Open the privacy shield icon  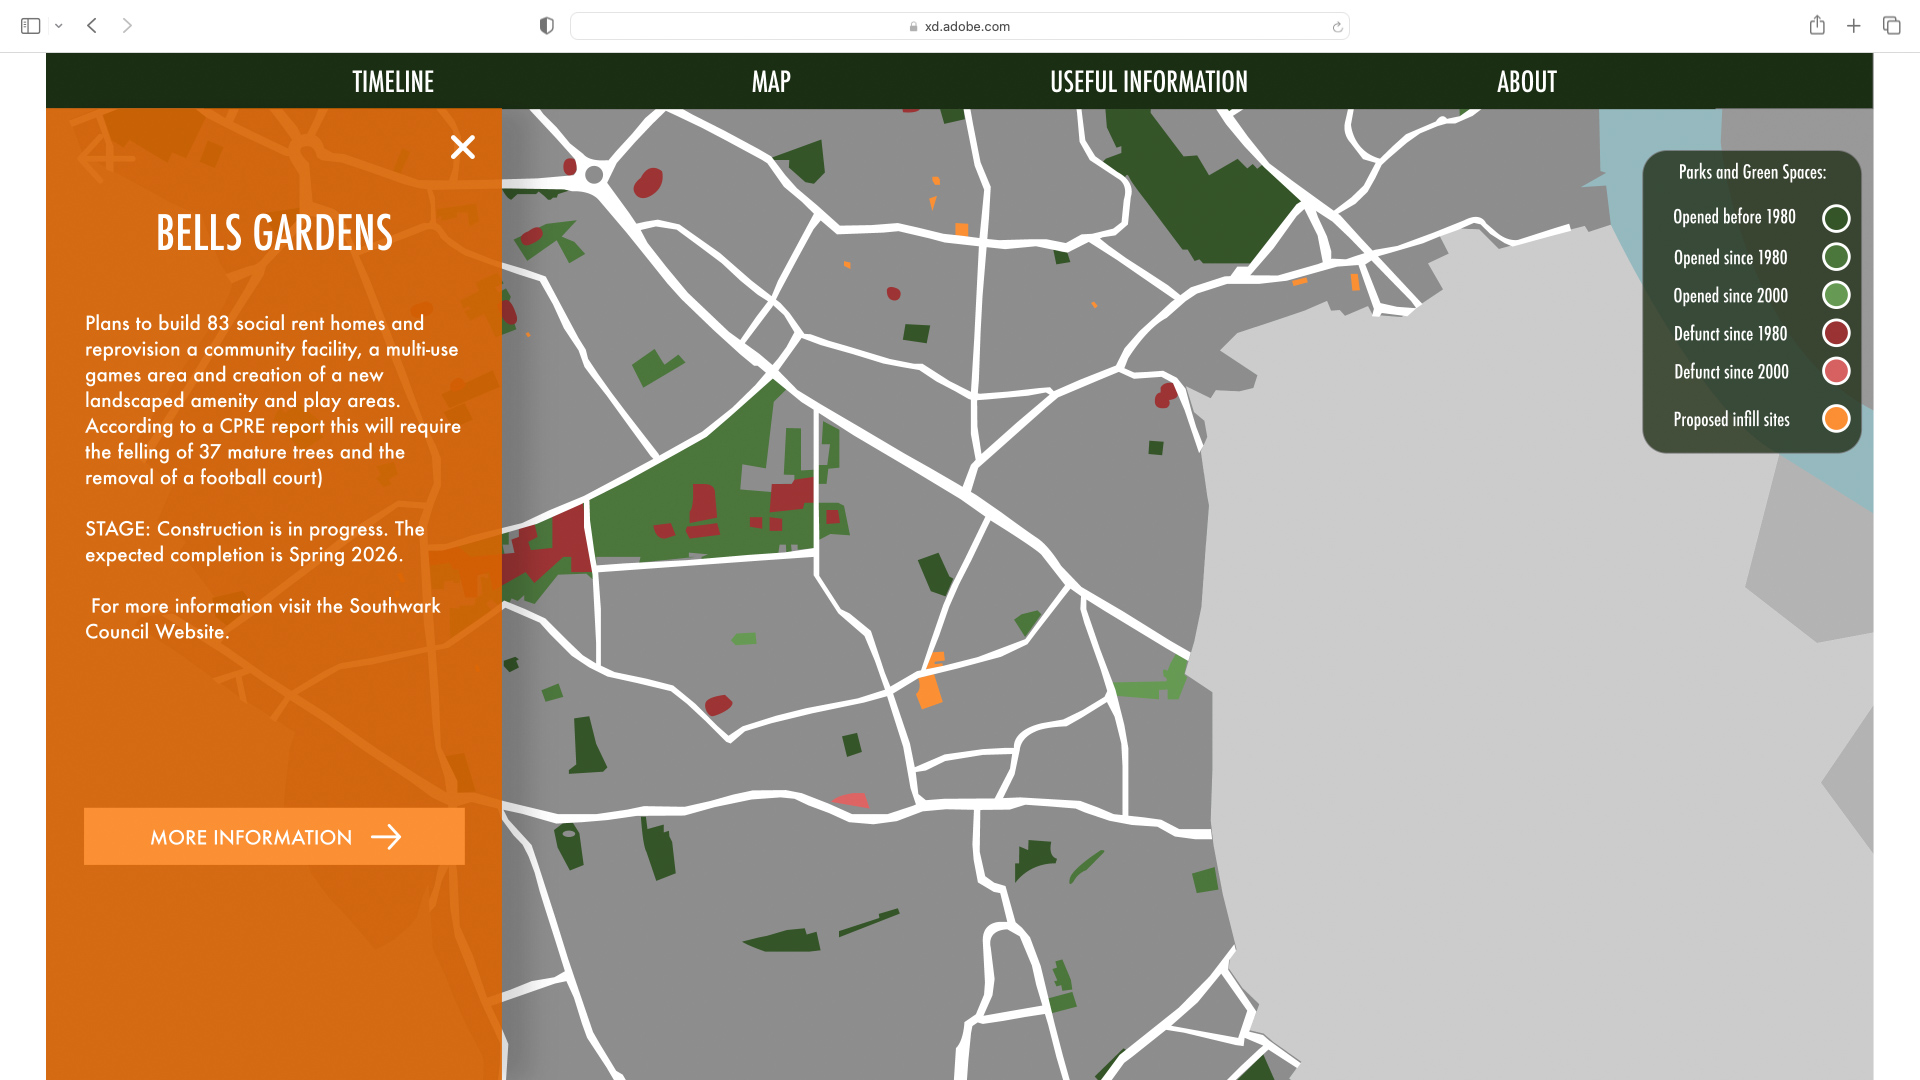[546, 26]
